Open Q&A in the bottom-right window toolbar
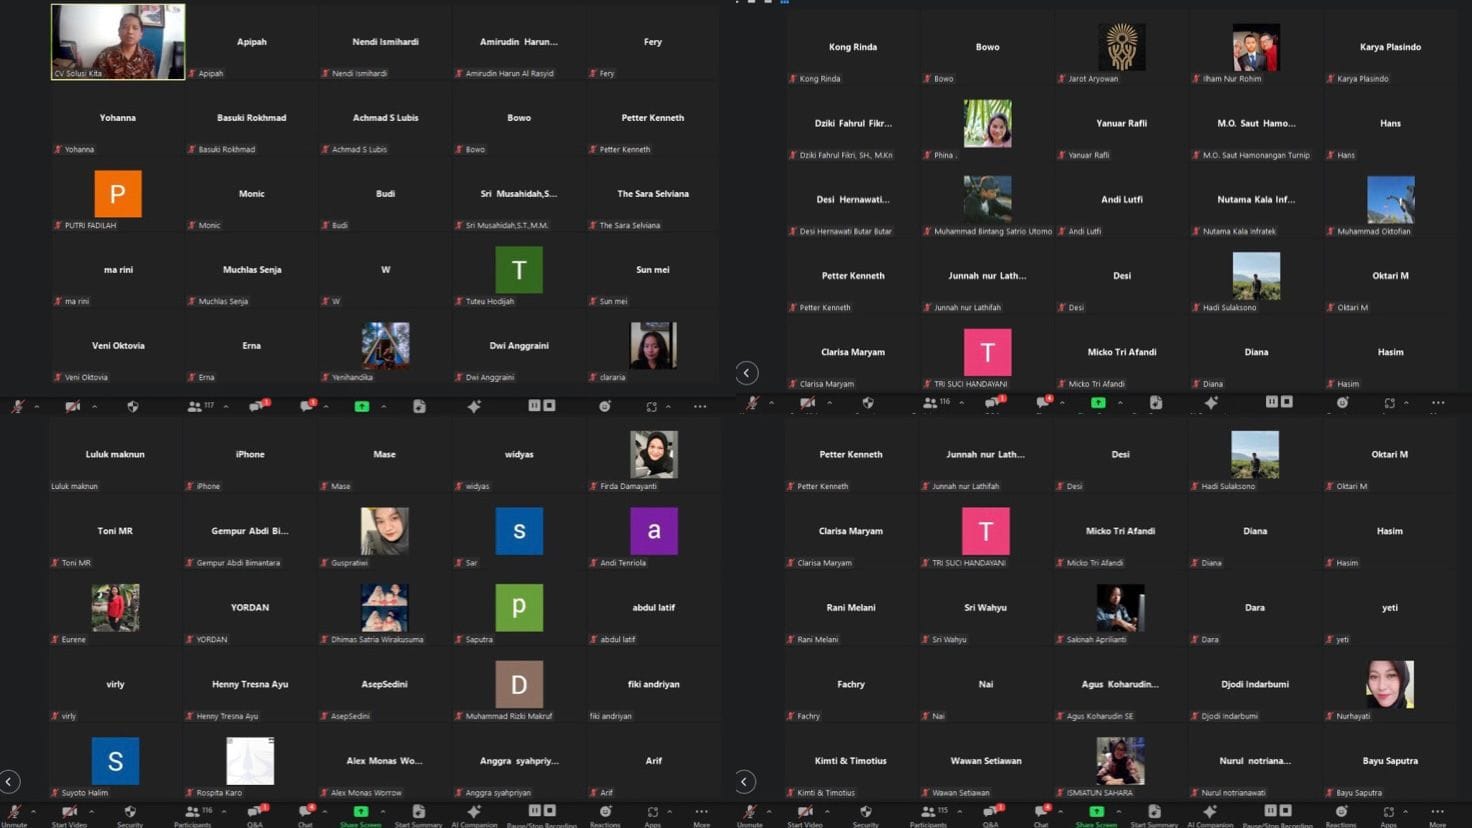 coord(990,814)
